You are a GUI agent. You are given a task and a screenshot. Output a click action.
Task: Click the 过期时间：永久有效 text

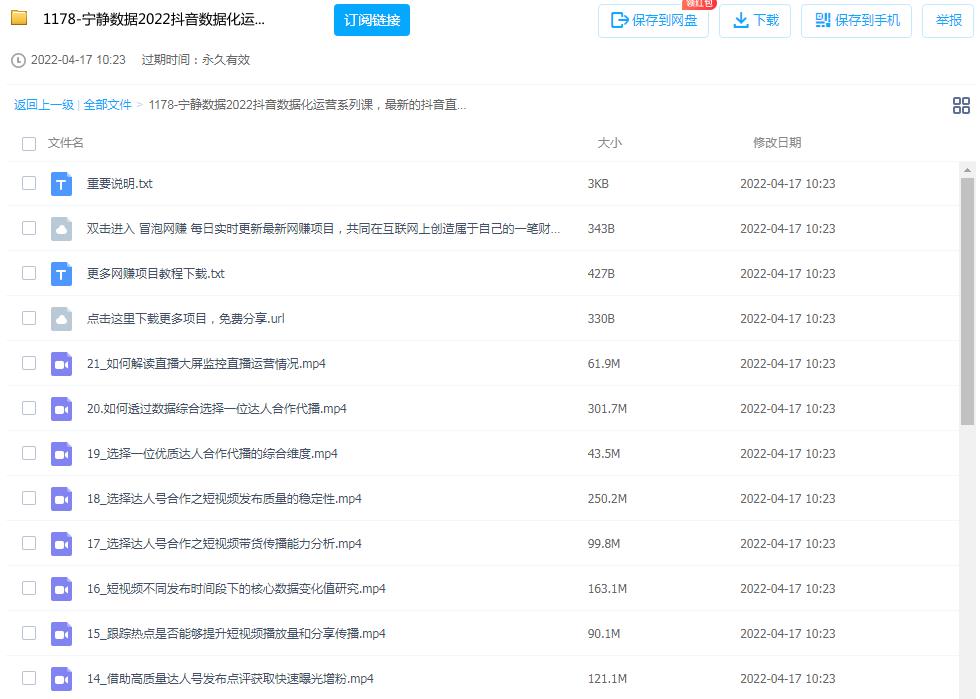pos(196,60)
